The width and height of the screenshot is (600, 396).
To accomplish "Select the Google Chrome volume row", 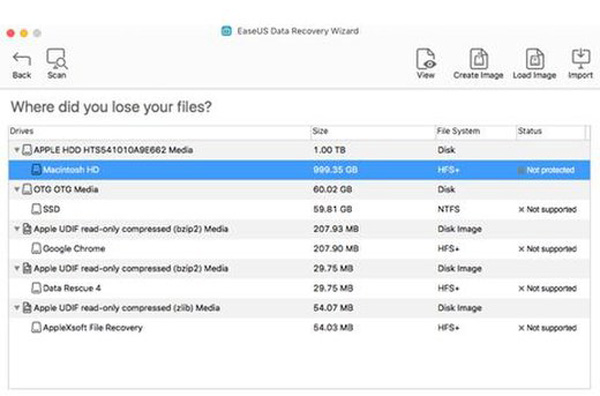I will coord(299,249).
